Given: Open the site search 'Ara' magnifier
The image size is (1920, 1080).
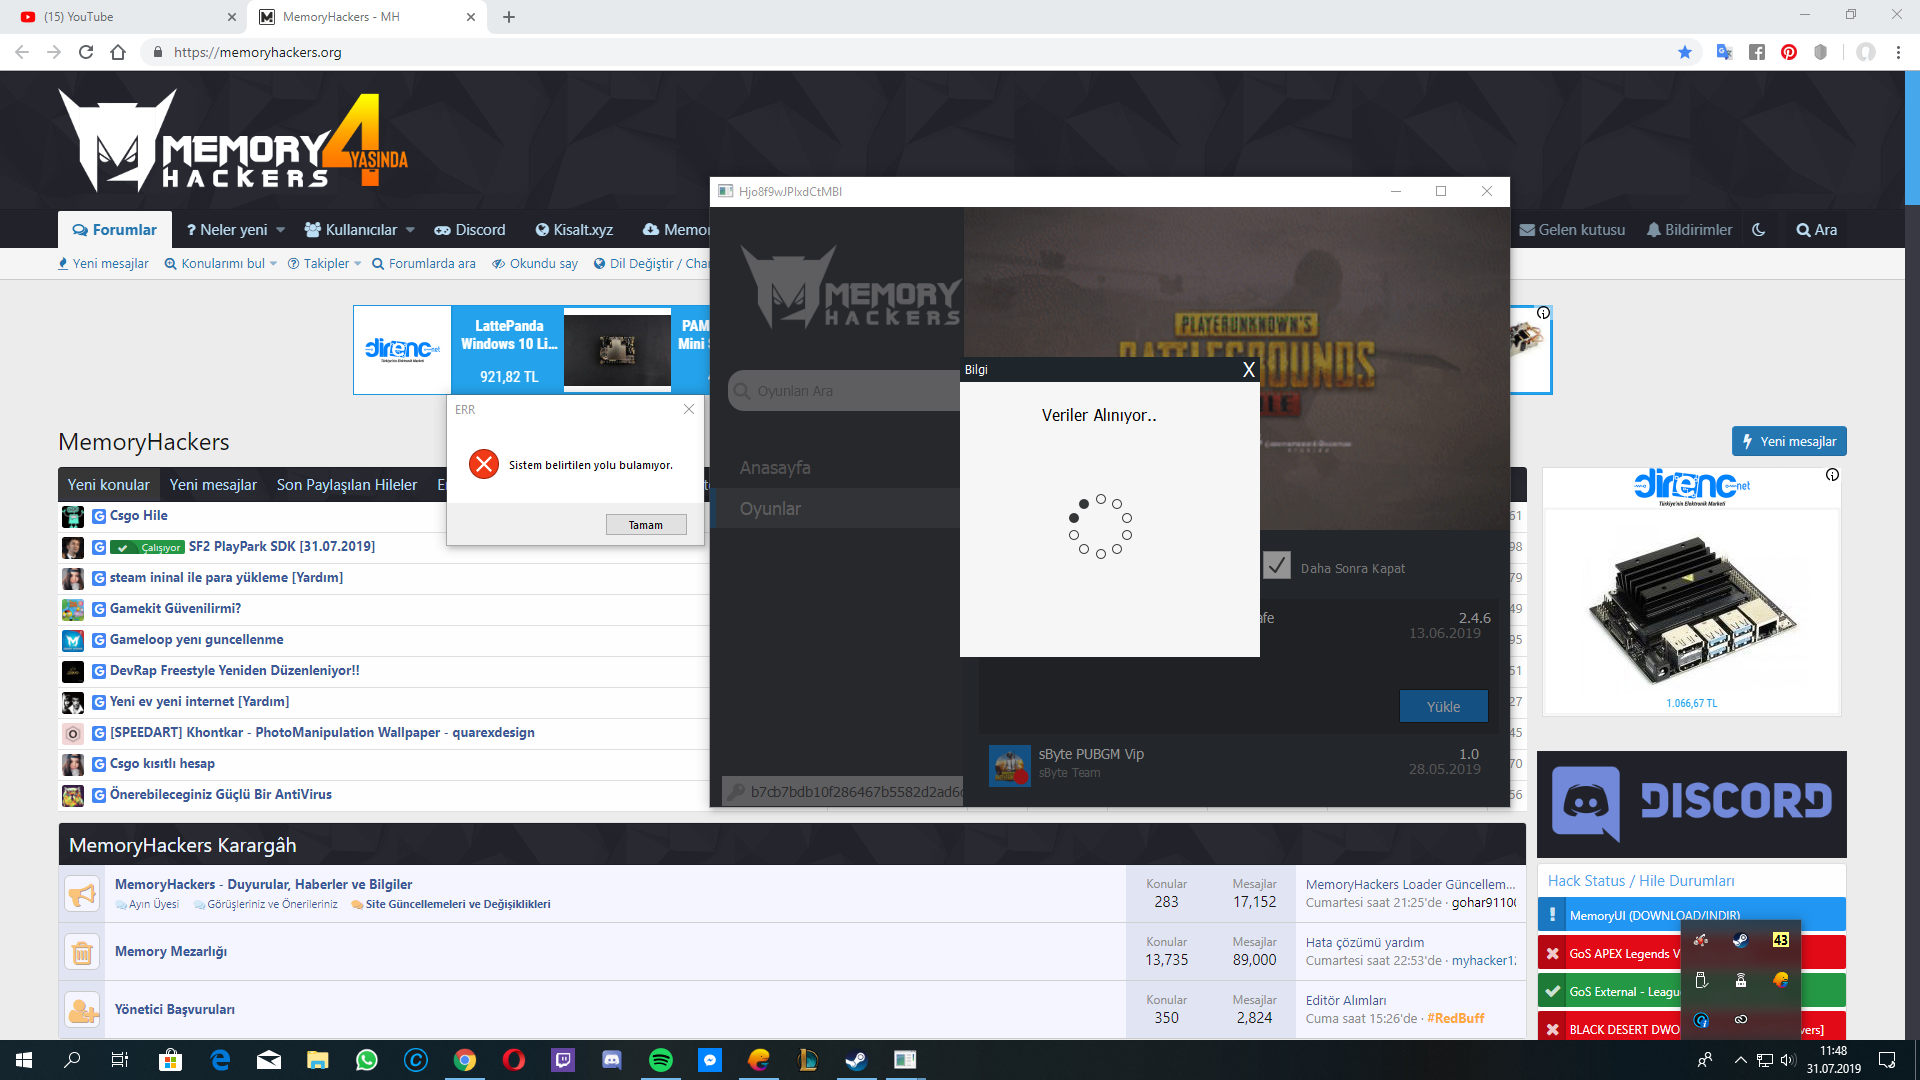Looking at the screenshot, I should click(x=1816, y=230).
